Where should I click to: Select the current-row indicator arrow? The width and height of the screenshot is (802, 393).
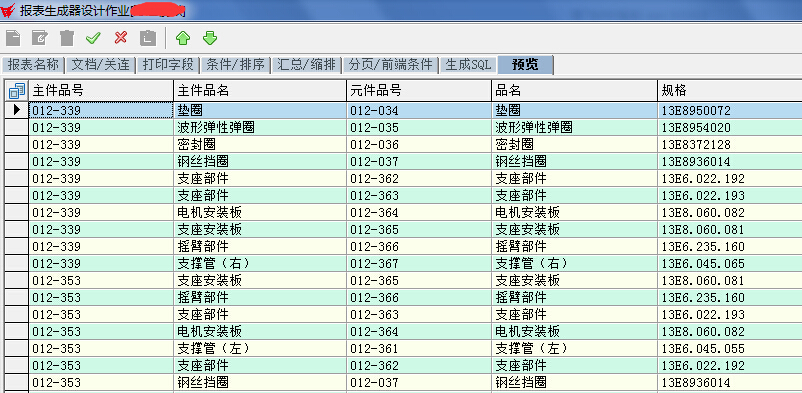[x=17, y=110]
